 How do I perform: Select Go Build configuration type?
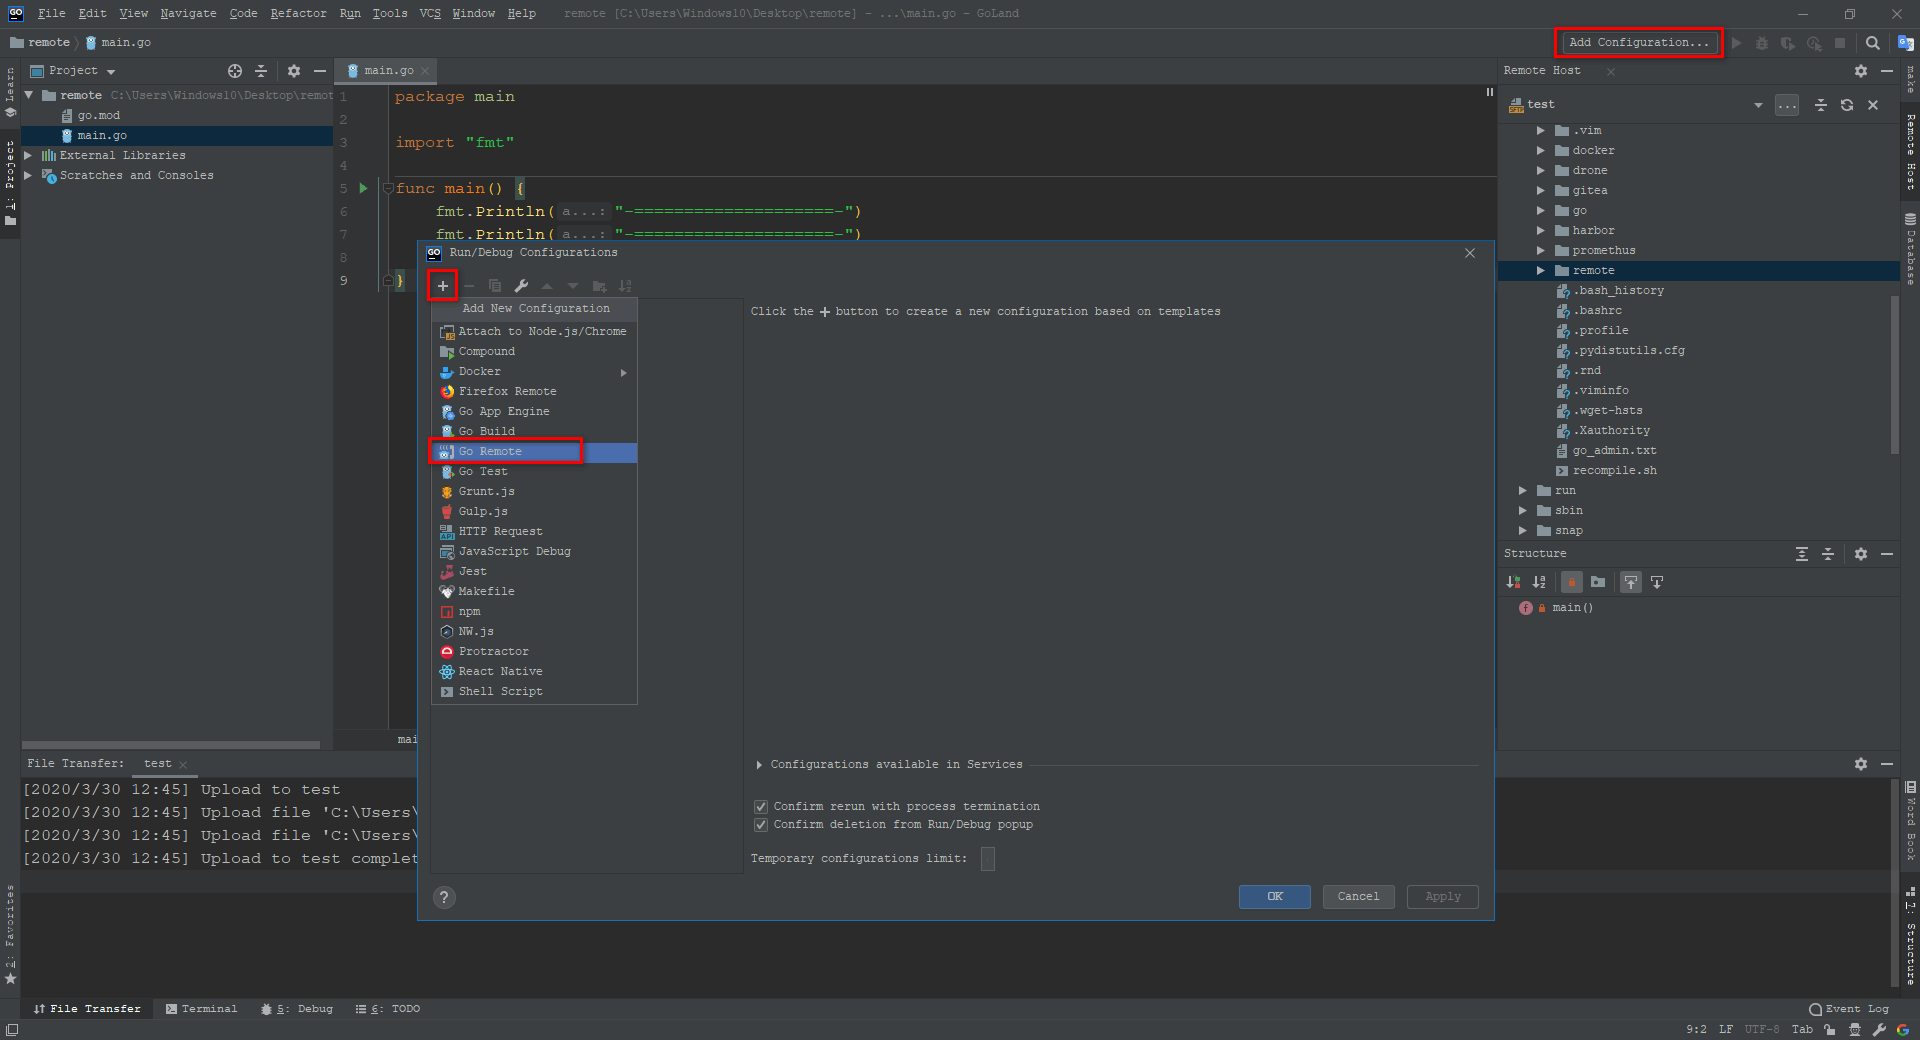tap(534, 432)
